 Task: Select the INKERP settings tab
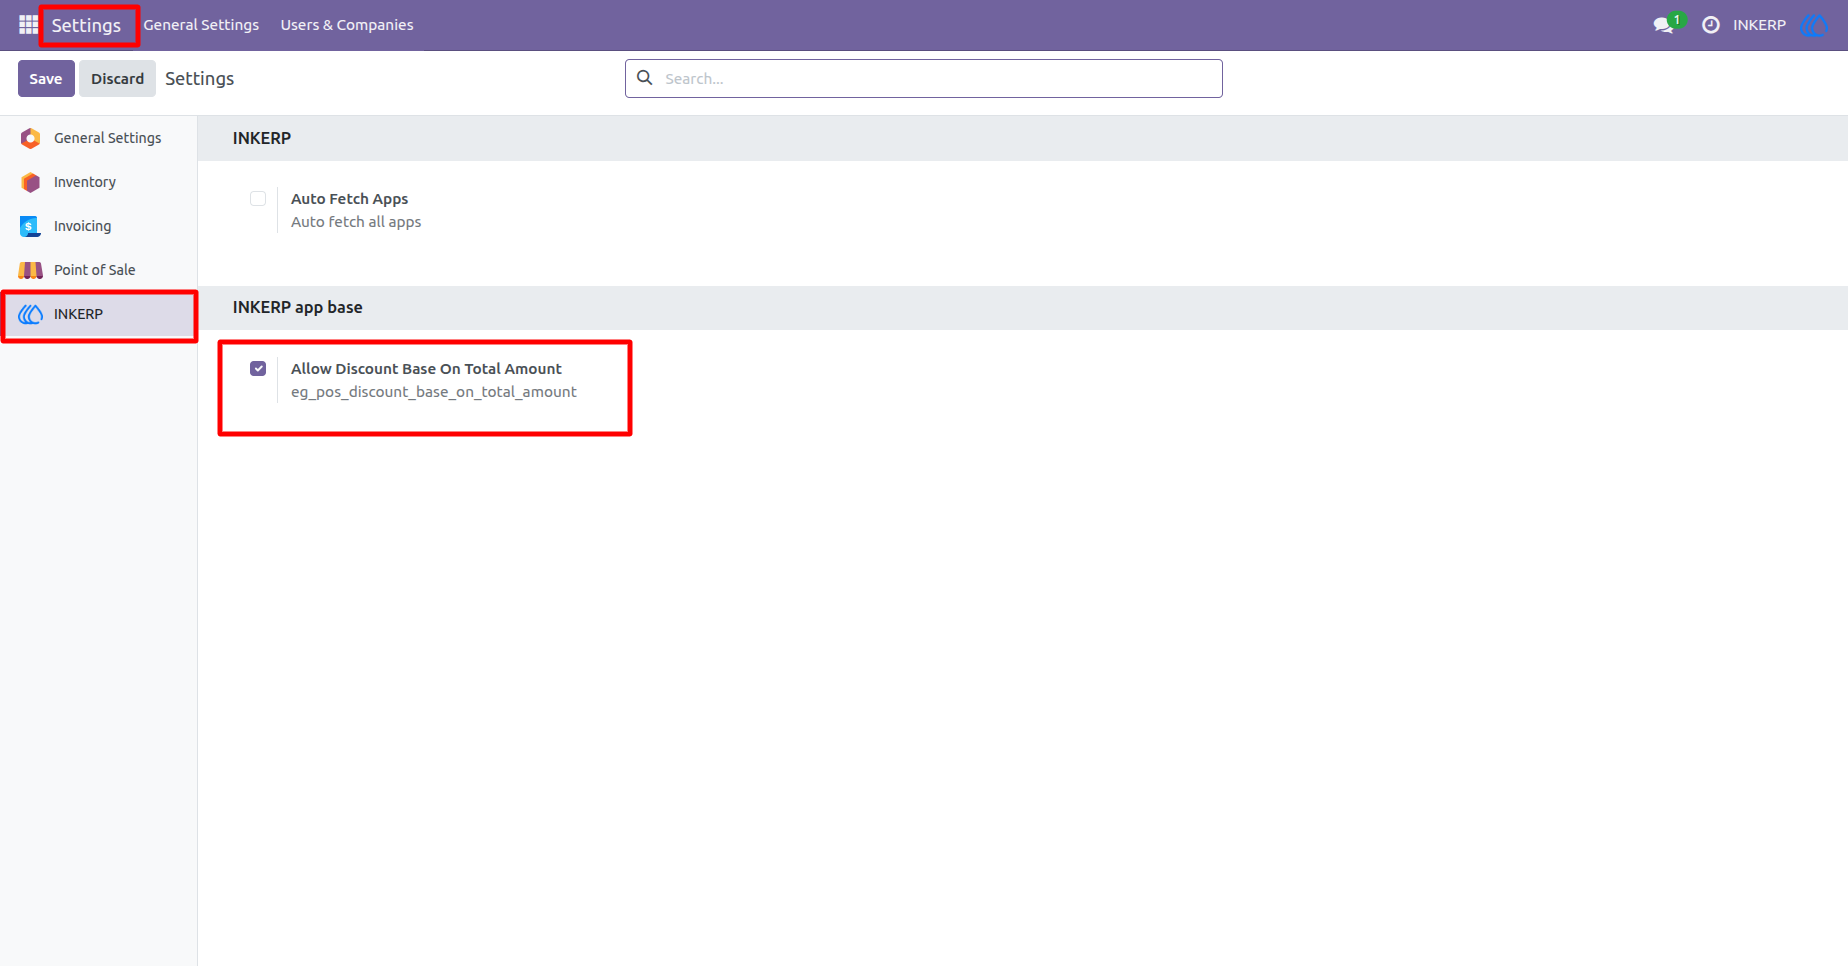click(x=99, y=314)
